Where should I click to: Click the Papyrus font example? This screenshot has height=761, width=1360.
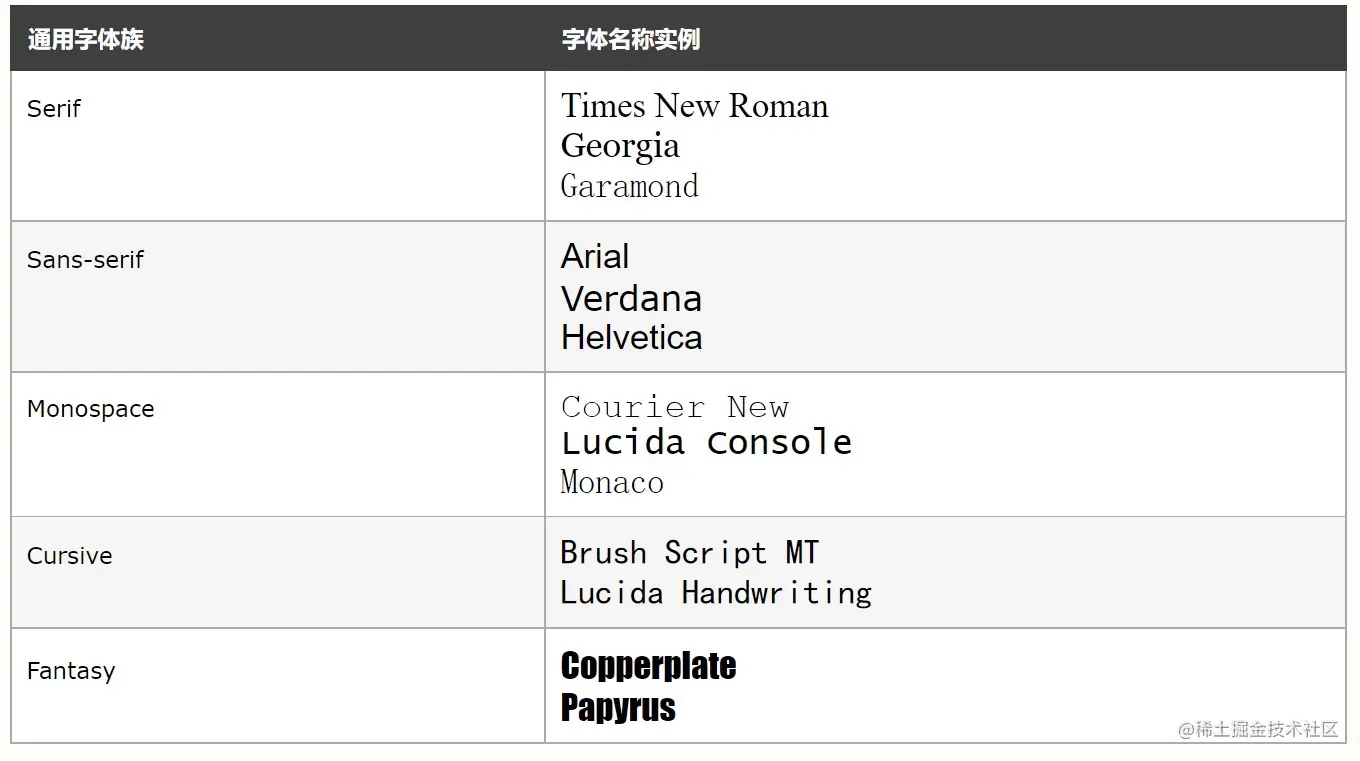coord(618,707)
